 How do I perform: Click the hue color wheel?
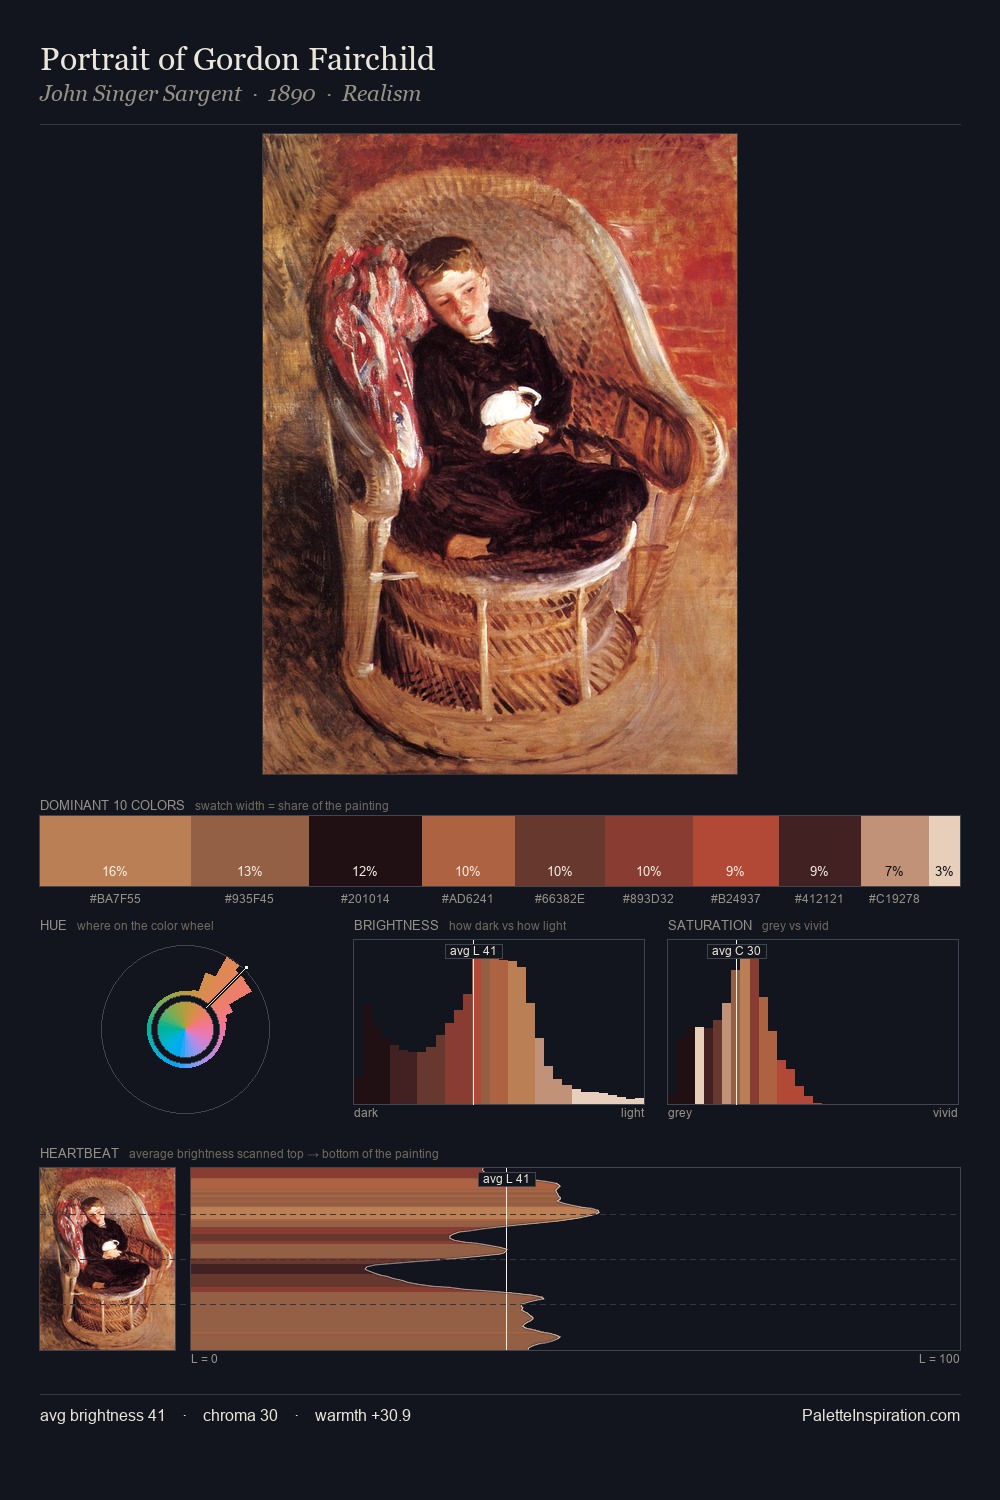[185, 1029]
